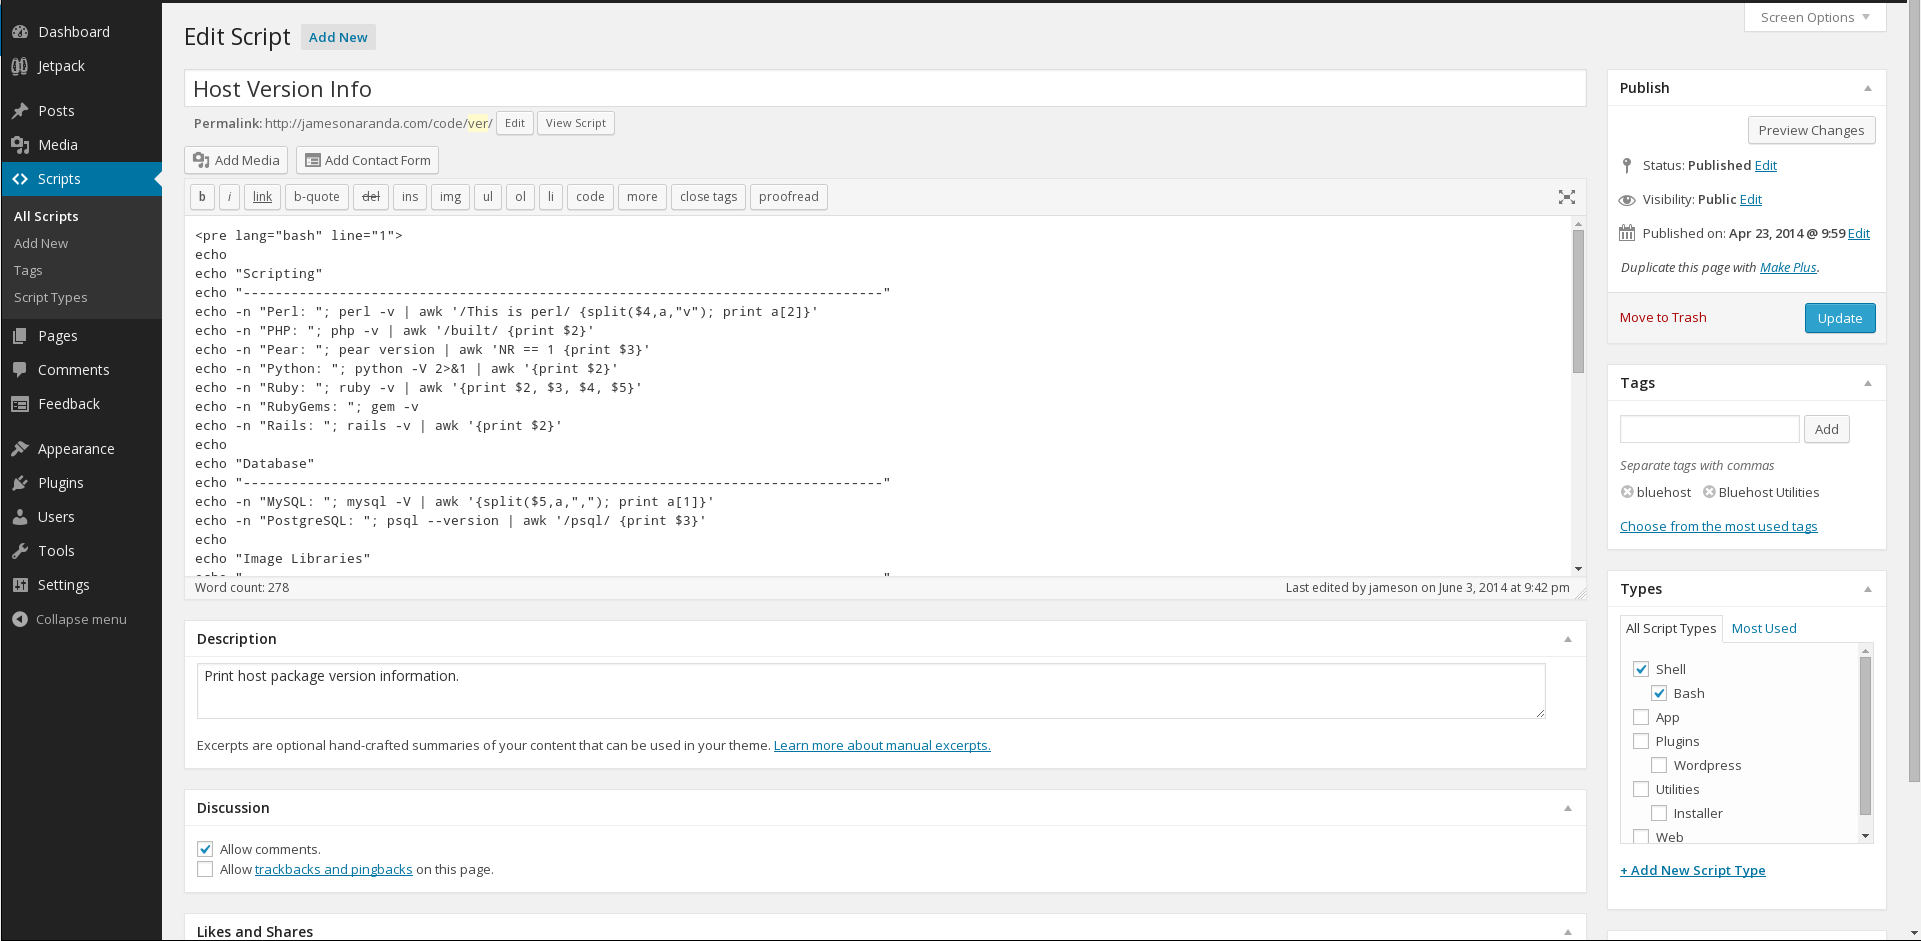The image size is (1921, 941).
Task: Check the Utilities script type
Action: tap(1641, 789)
